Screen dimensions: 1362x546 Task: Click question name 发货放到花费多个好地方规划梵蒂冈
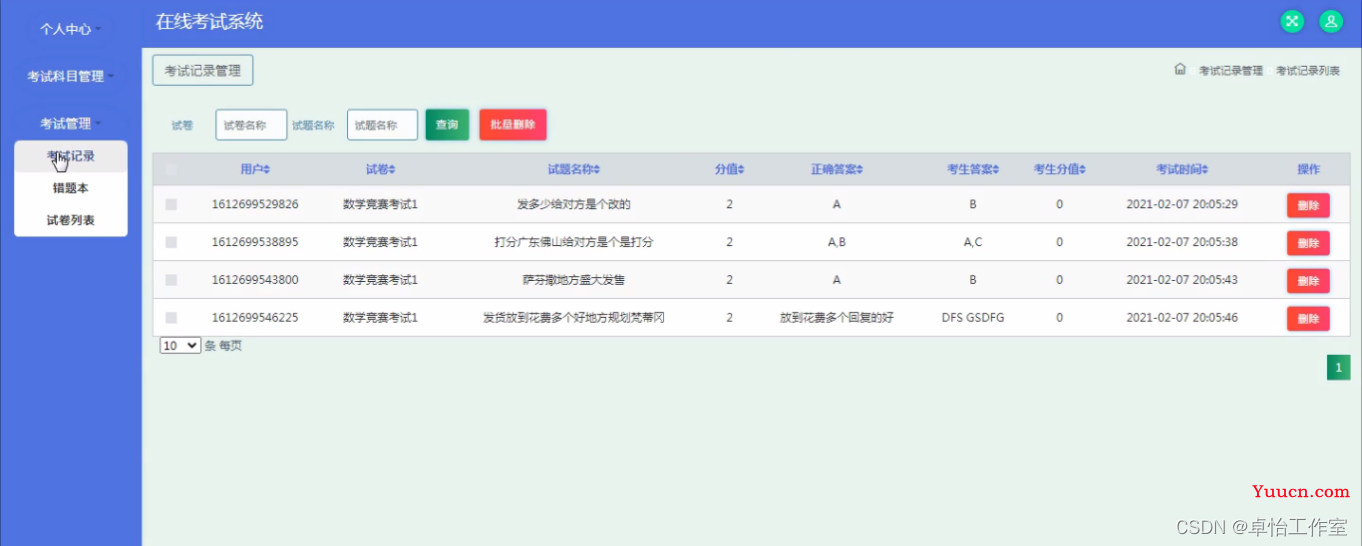click(x=574, y=318)
